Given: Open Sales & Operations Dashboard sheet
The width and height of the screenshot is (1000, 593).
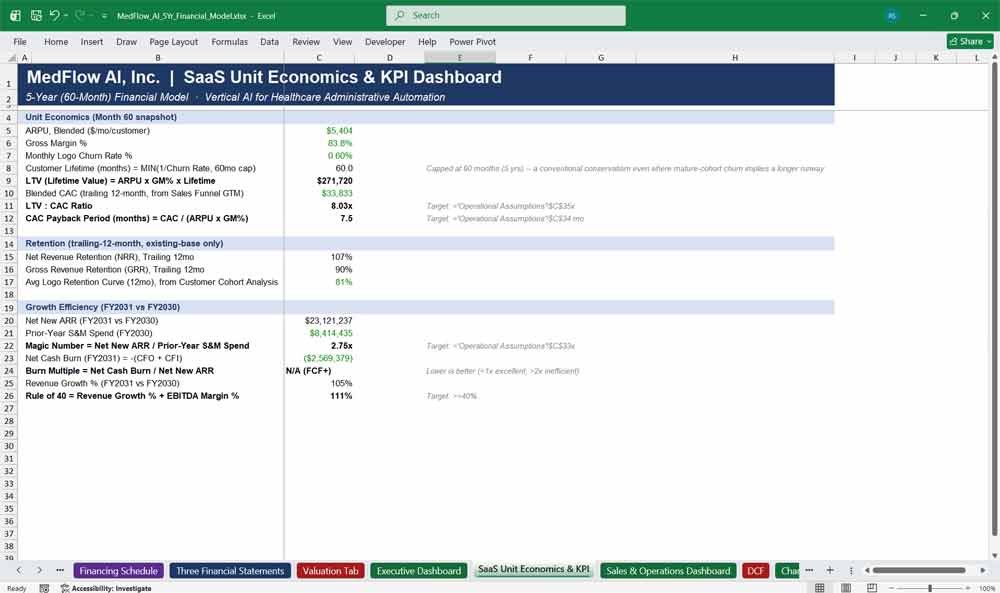Looking at the screenshot, I should click(x=668, y=571).
